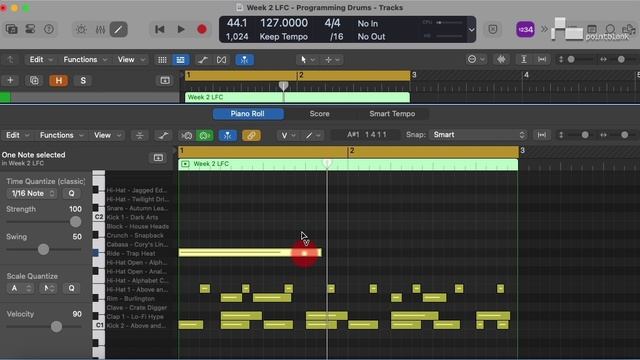
Task: Show more toolbar items double chevron
Action: tap(544, 29)
